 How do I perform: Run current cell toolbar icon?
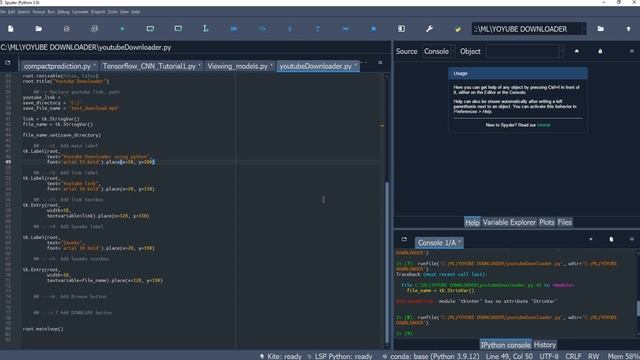(x=150, y=29)
